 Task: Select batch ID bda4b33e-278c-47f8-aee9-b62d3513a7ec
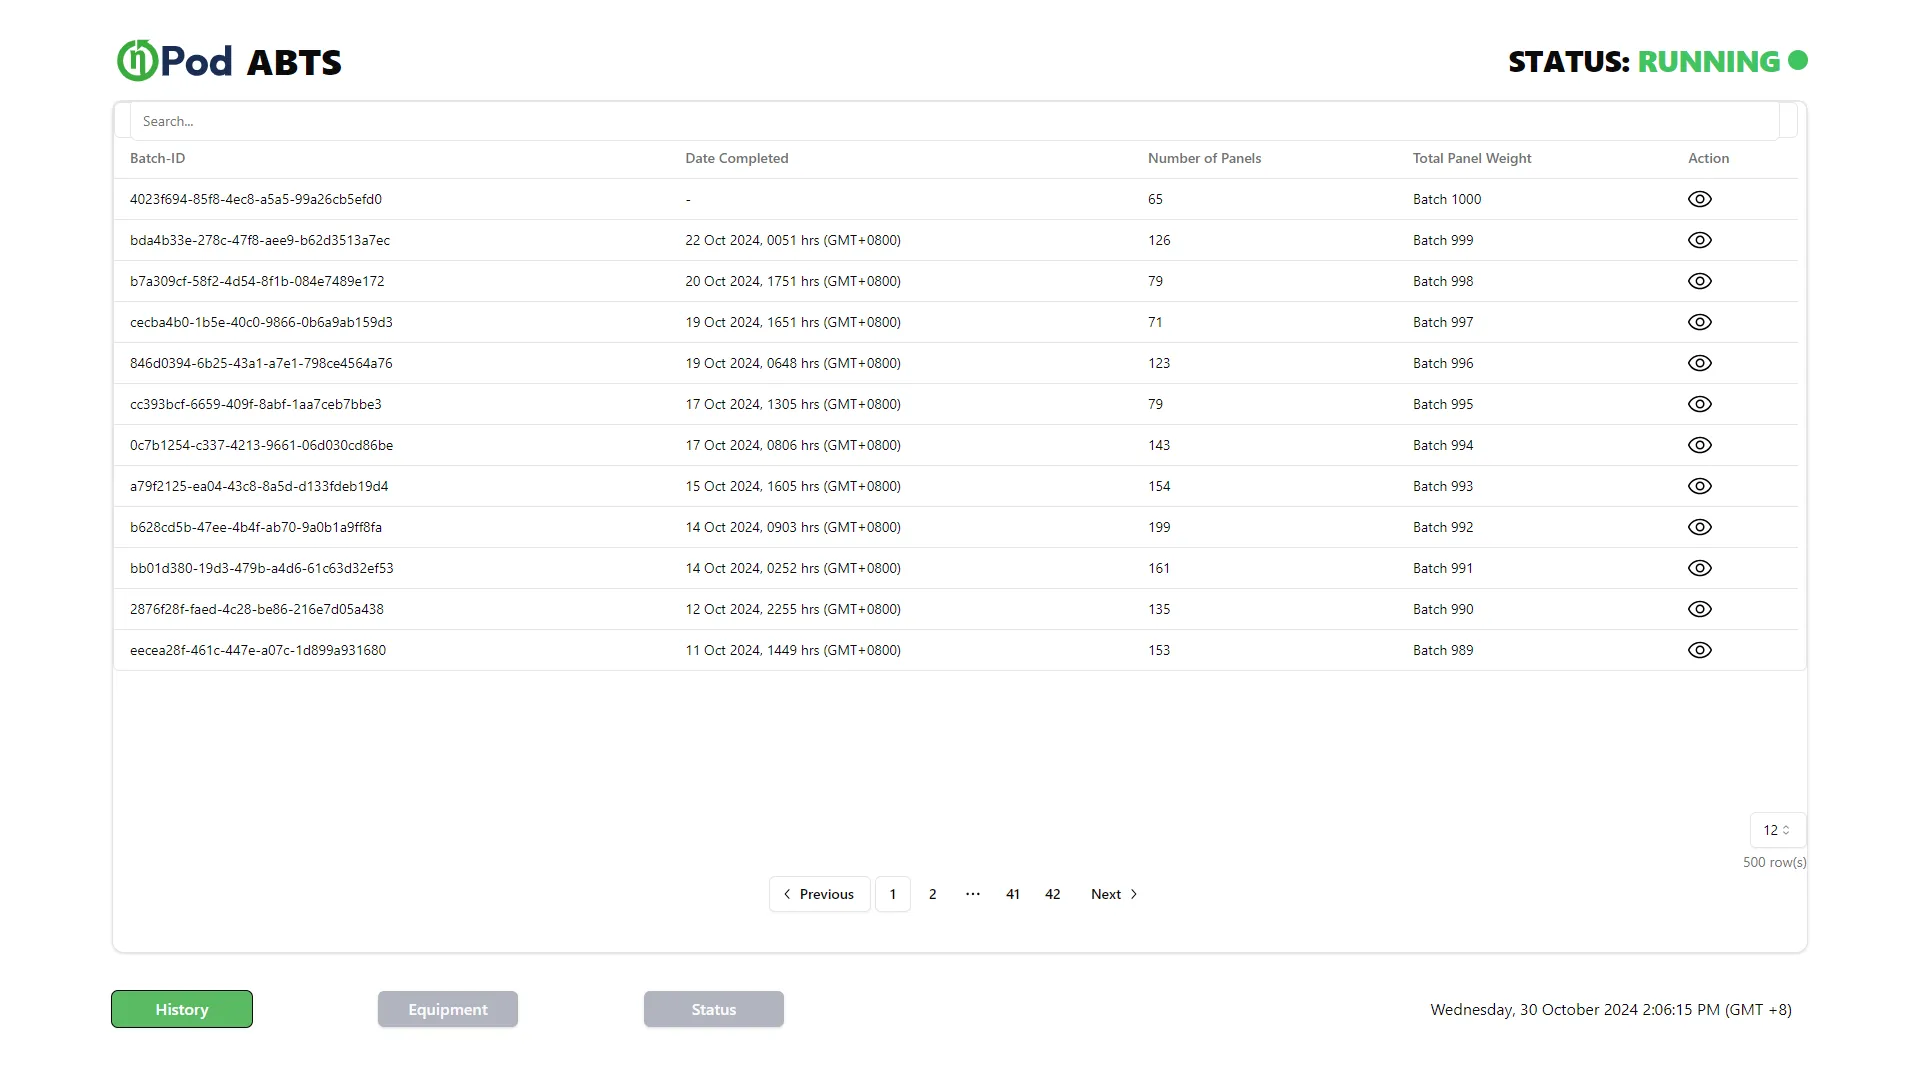pyautogui.click(x=260, y=240)
